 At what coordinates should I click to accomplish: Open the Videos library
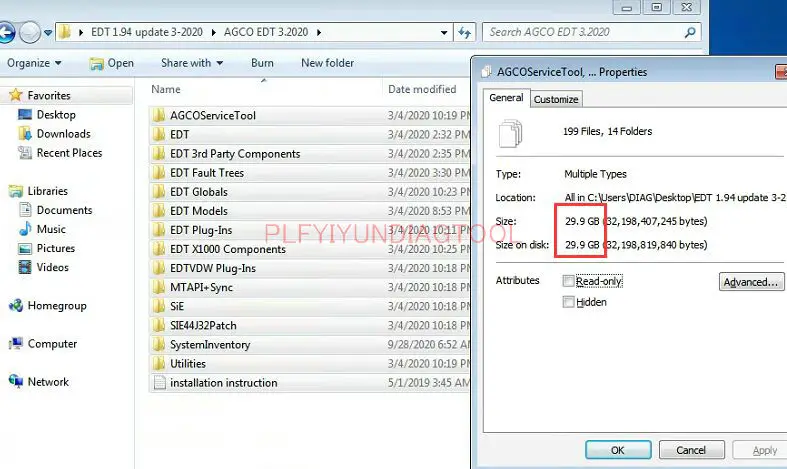52,267
